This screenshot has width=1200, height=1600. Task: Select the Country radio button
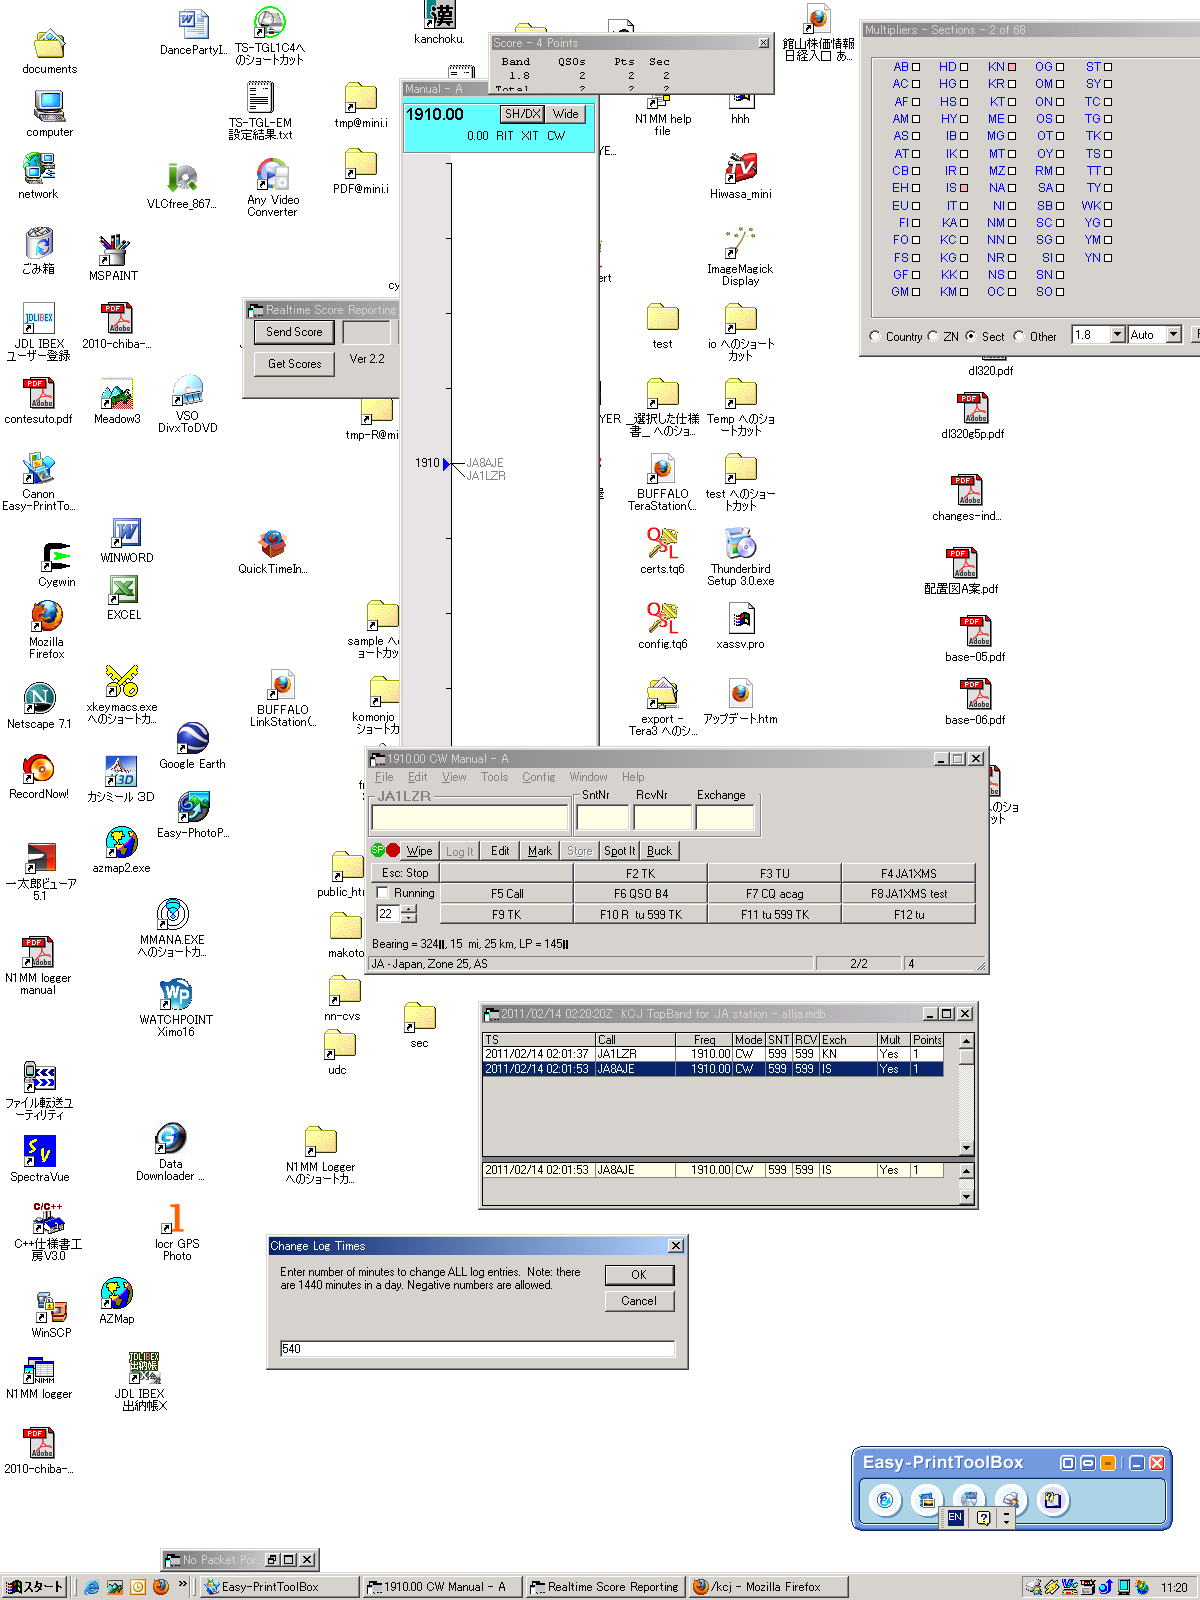(x=875, y=337)
